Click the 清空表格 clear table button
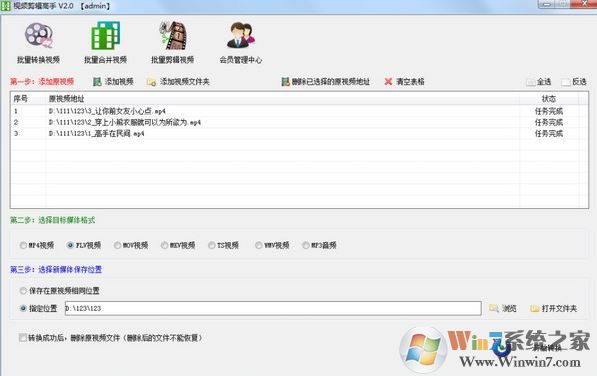 (x=404, y=81)
